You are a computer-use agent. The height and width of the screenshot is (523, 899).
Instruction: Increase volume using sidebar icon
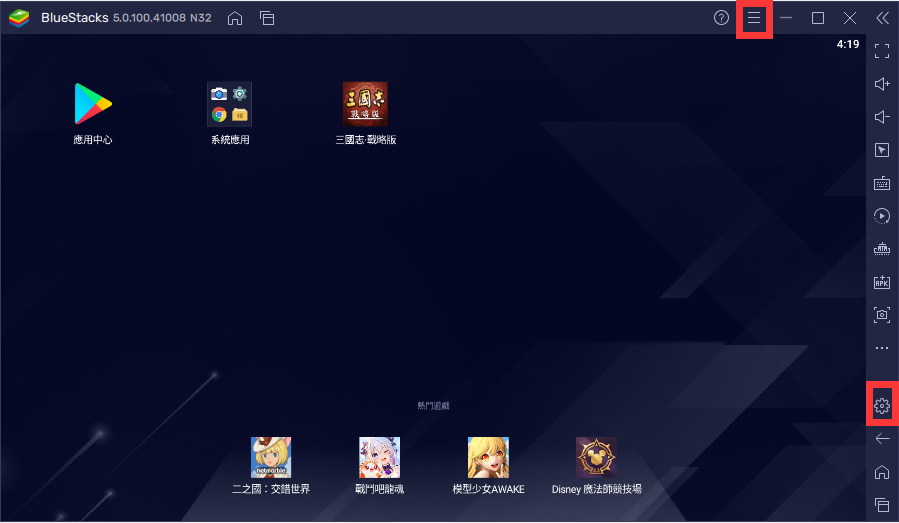pyautogui.click(x=882, y=84)
